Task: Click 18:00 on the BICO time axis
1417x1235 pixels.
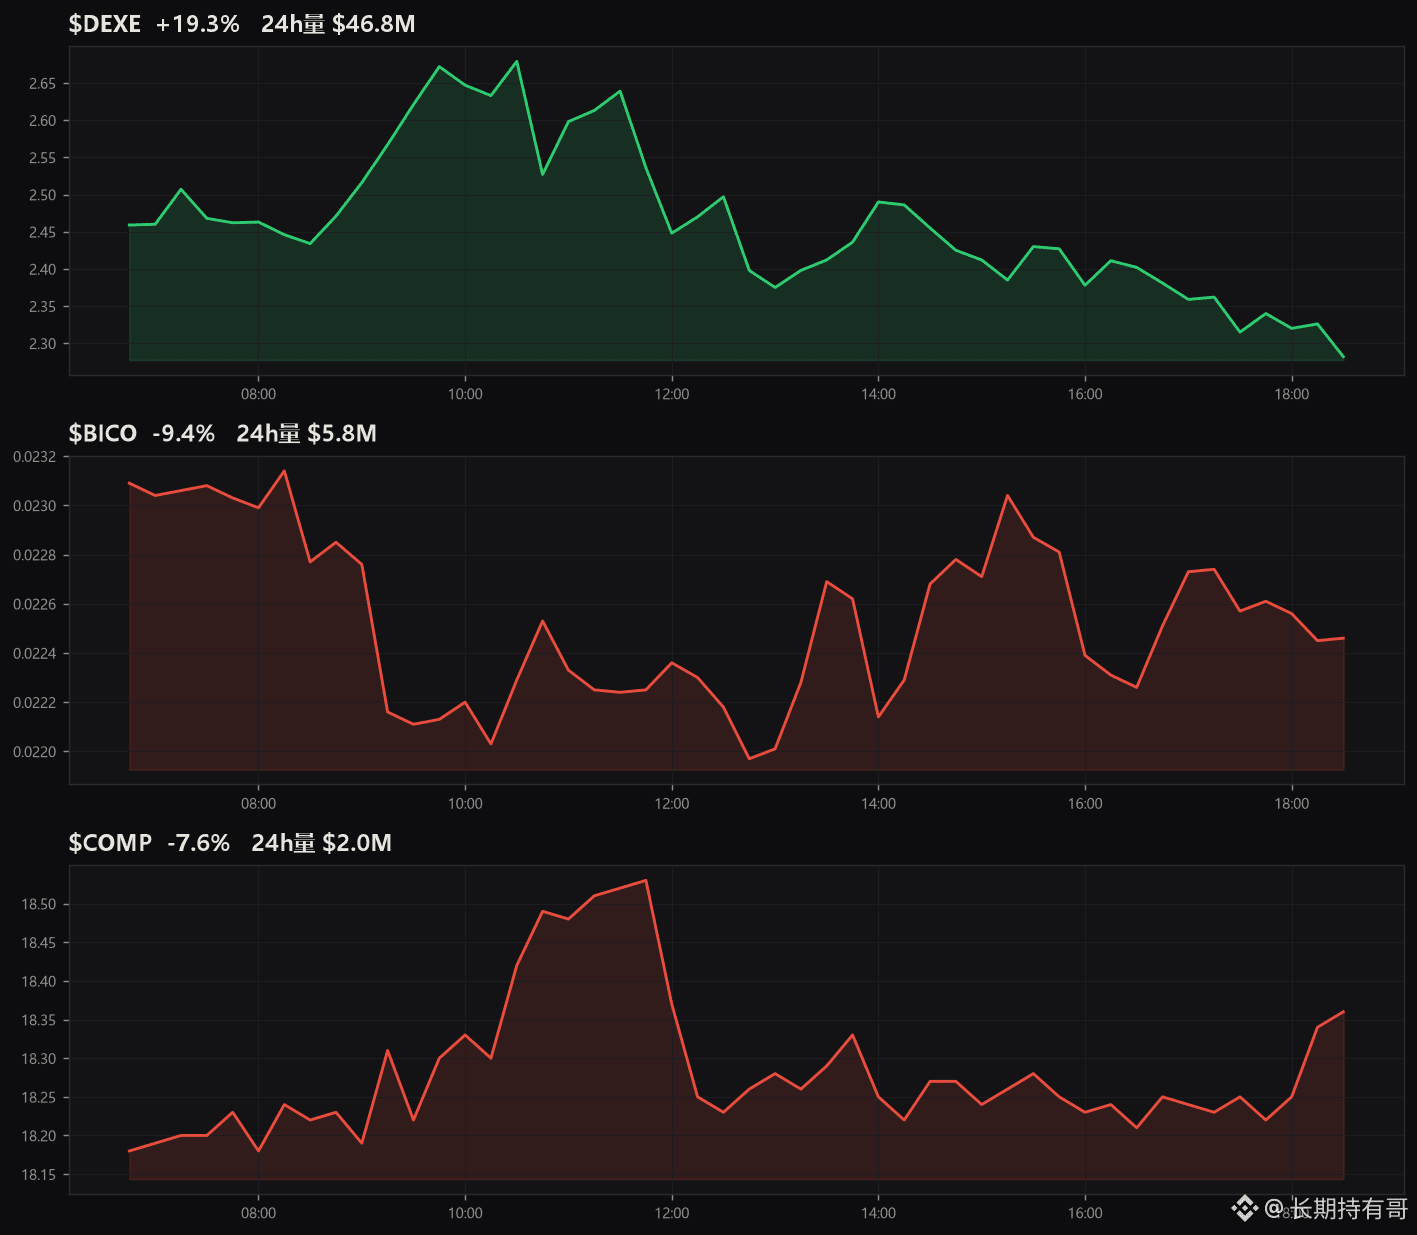Action: [1292, 804]
